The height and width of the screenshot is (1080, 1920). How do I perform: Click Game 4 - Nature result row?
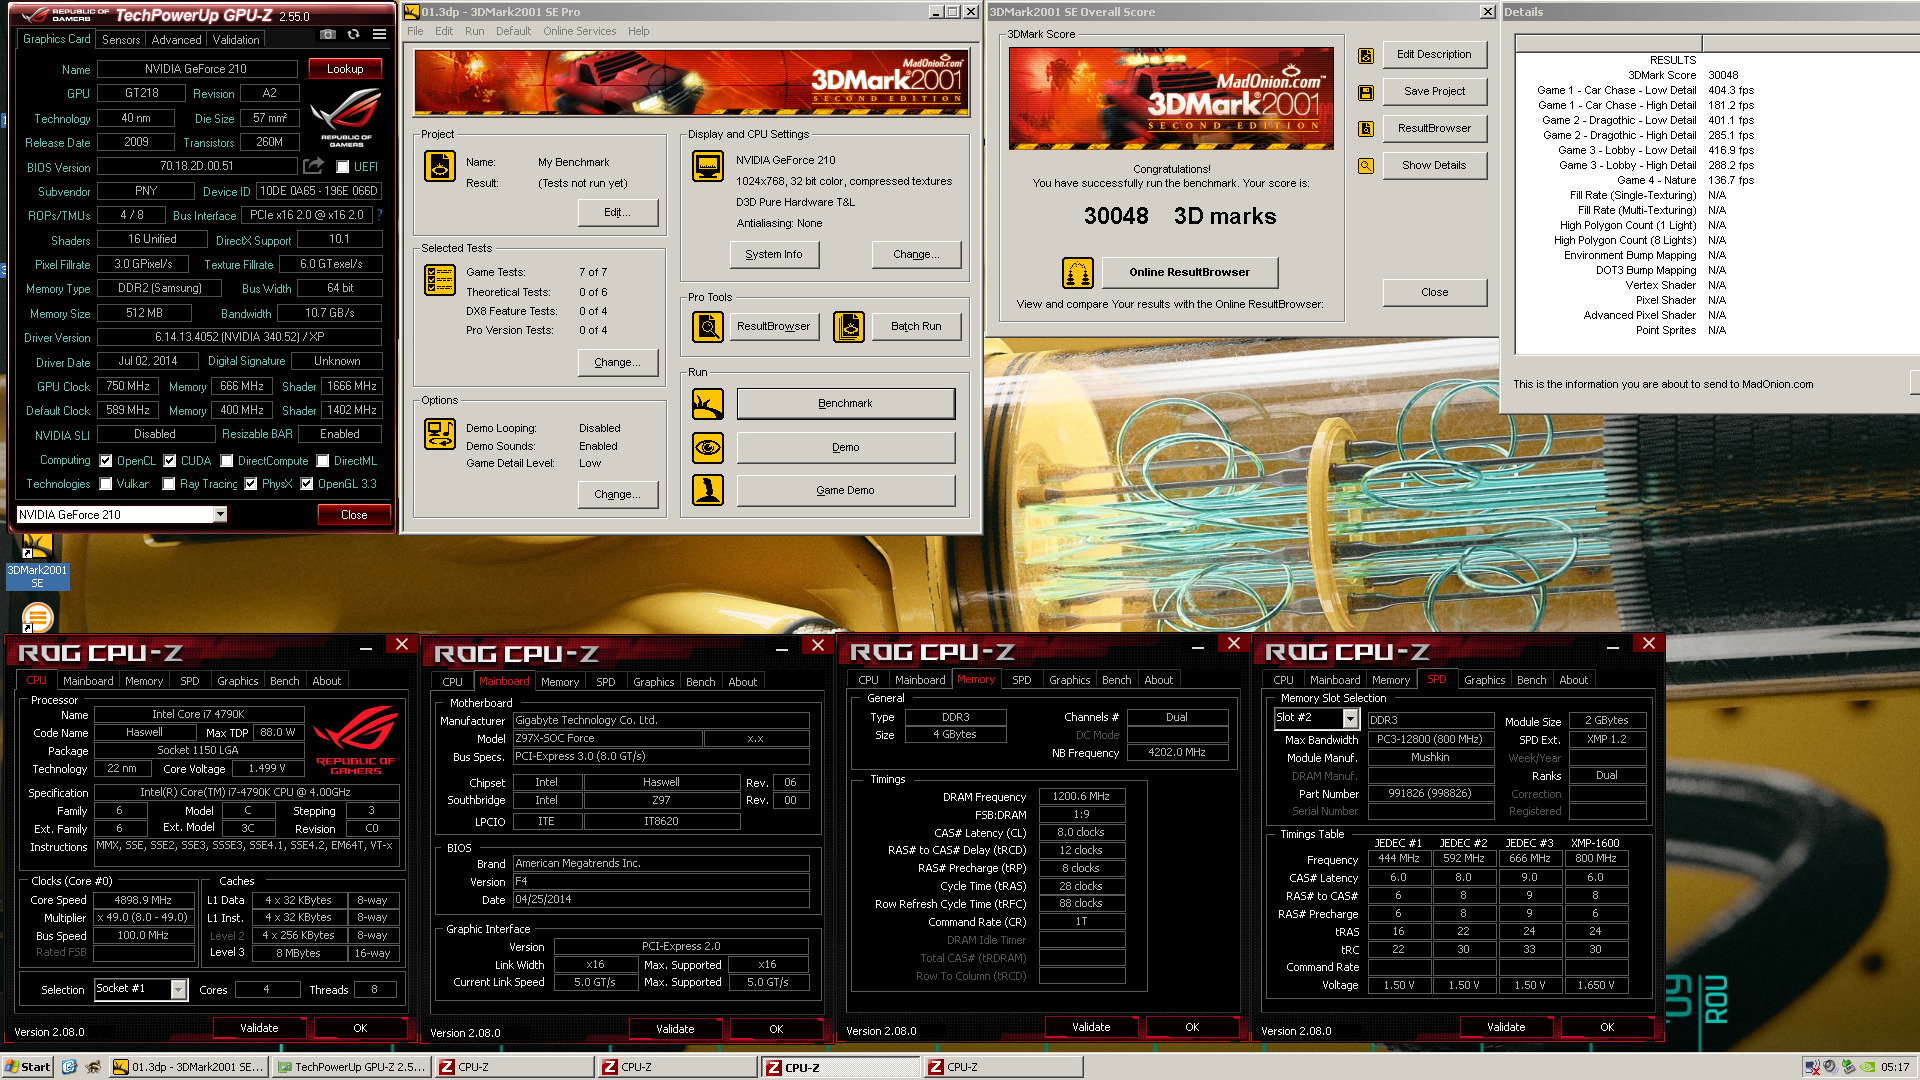pyautogui.click(x=1685, y=180)
